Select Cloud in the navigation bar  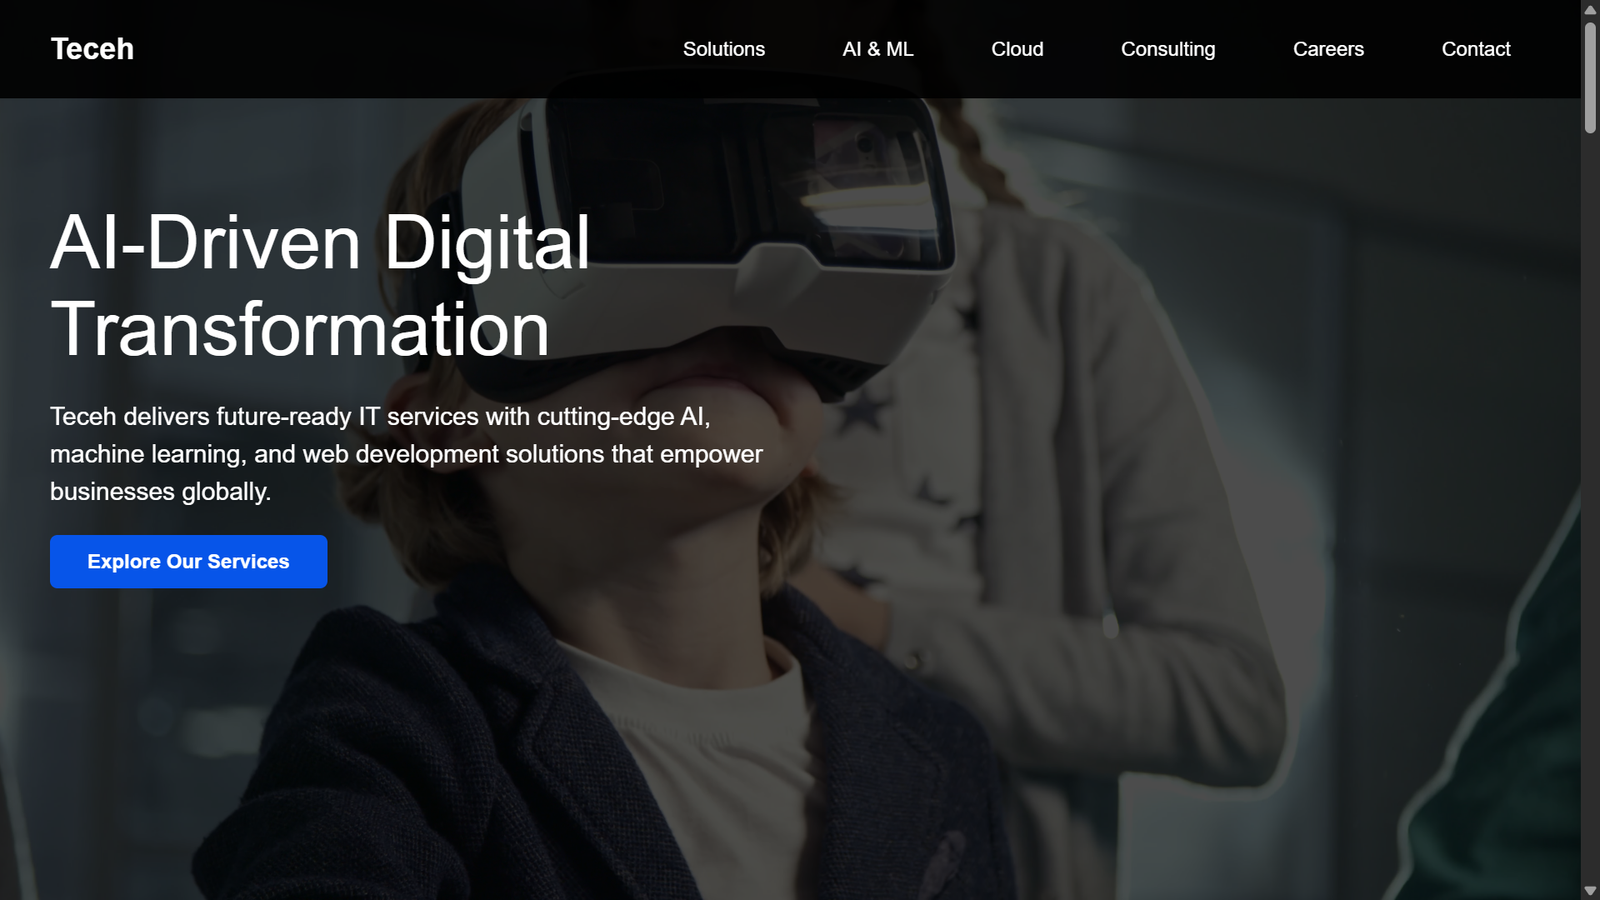(1017, 49)
